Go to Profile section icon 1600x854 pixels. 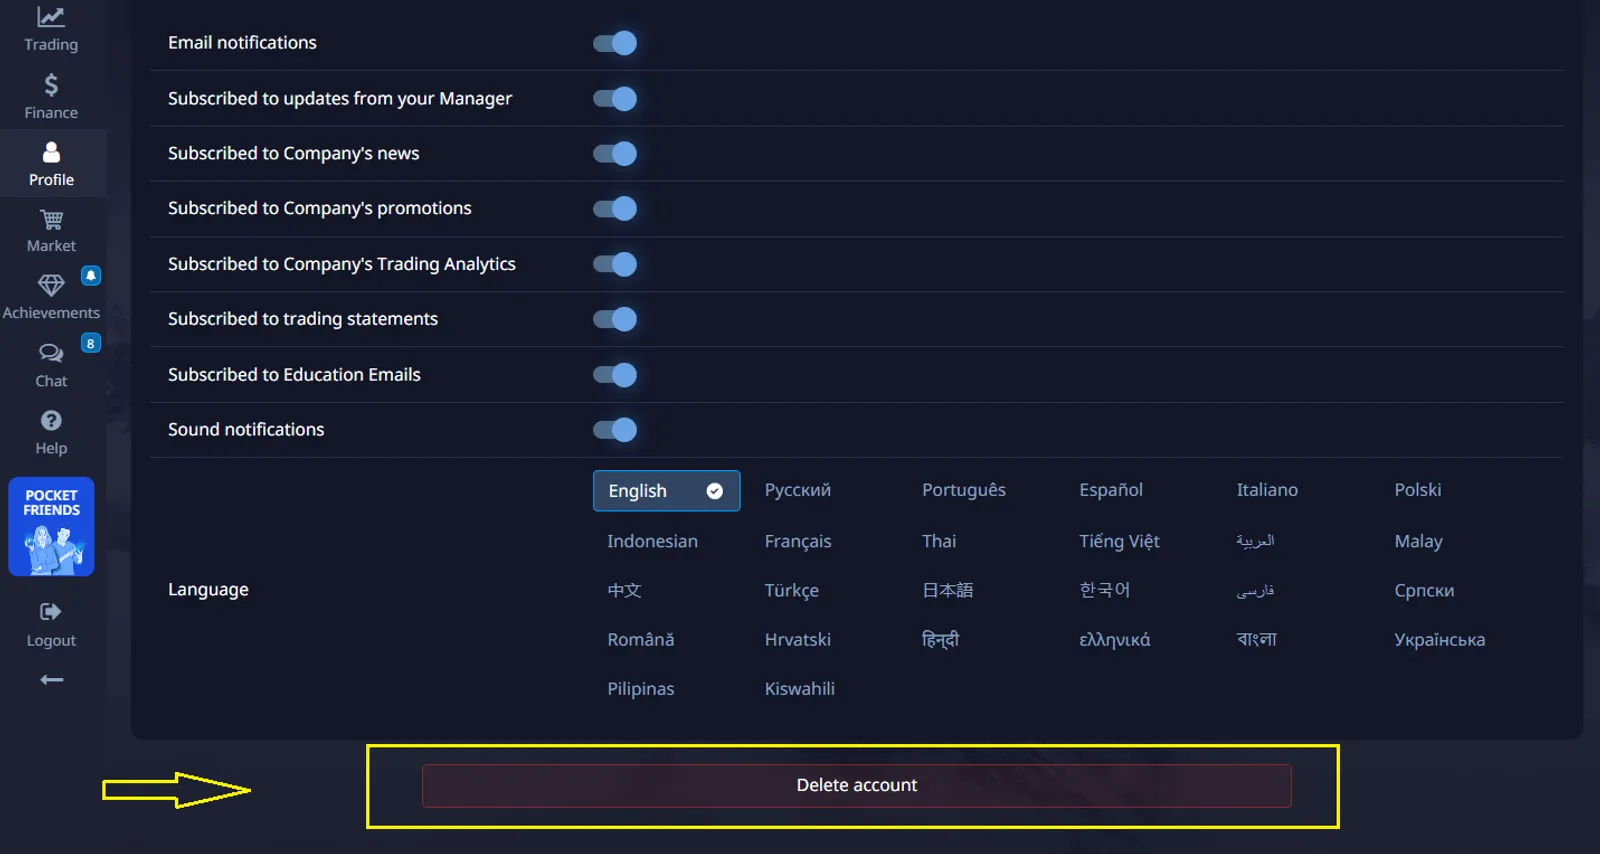pyautogui.click(x=51, y=152)
